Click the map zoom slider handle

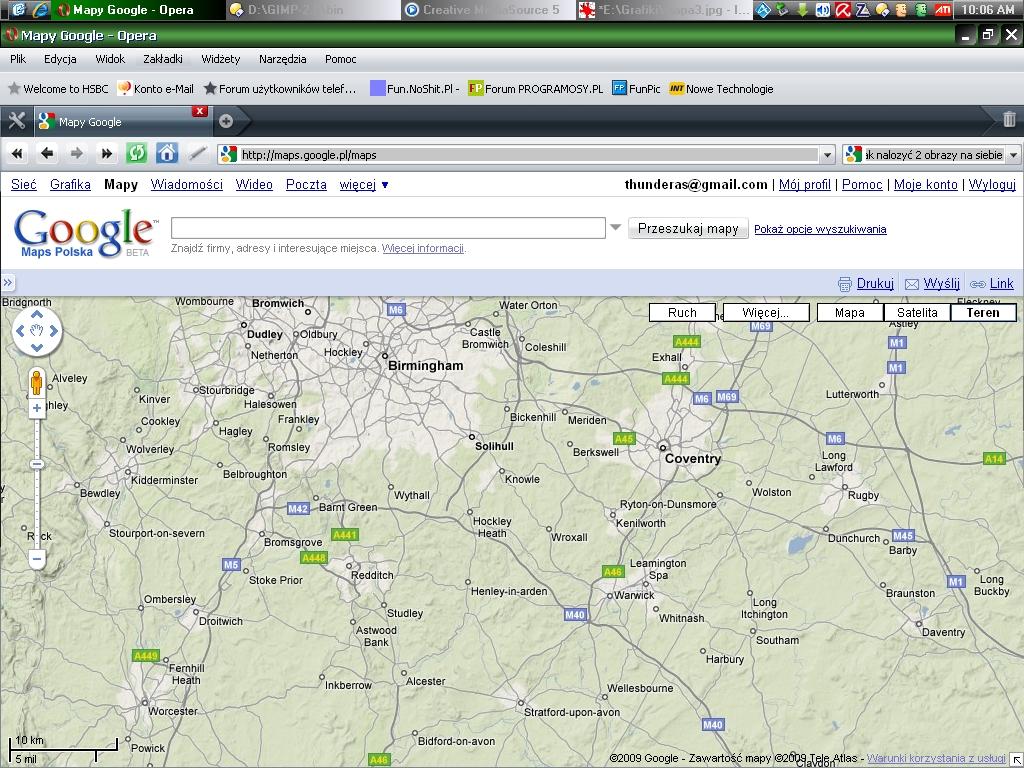[37, 464]
